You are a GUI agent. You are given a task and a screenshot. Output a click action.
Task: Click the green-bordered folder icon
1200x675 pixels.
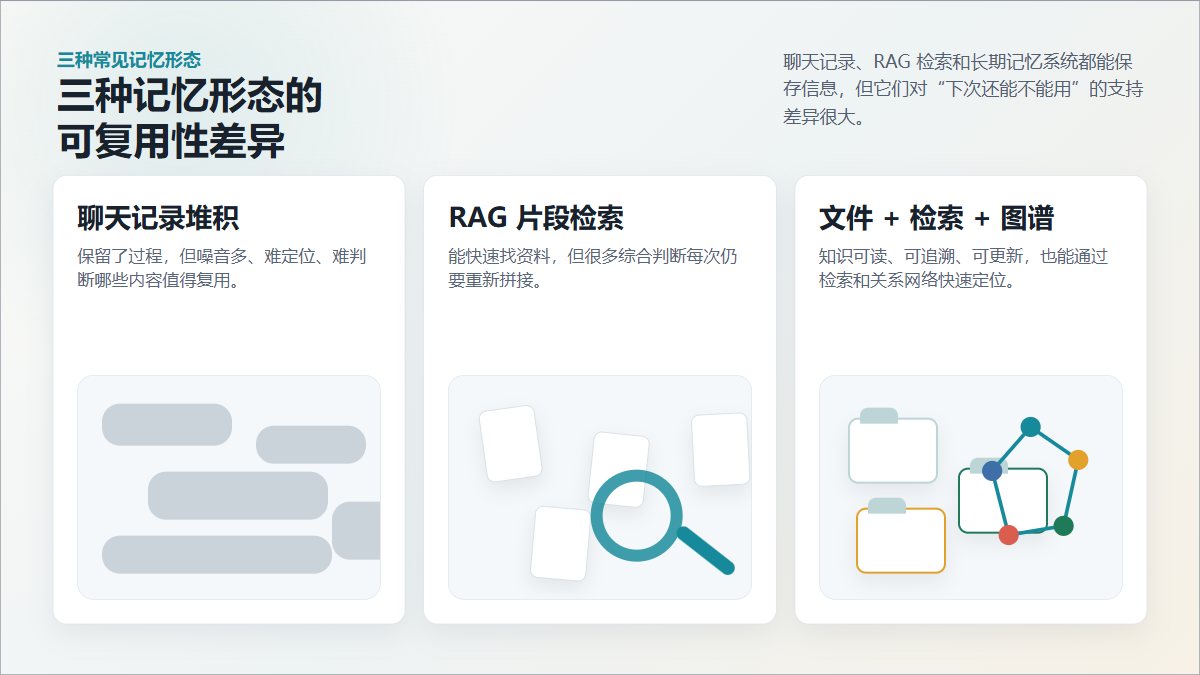click(1003, 496)
